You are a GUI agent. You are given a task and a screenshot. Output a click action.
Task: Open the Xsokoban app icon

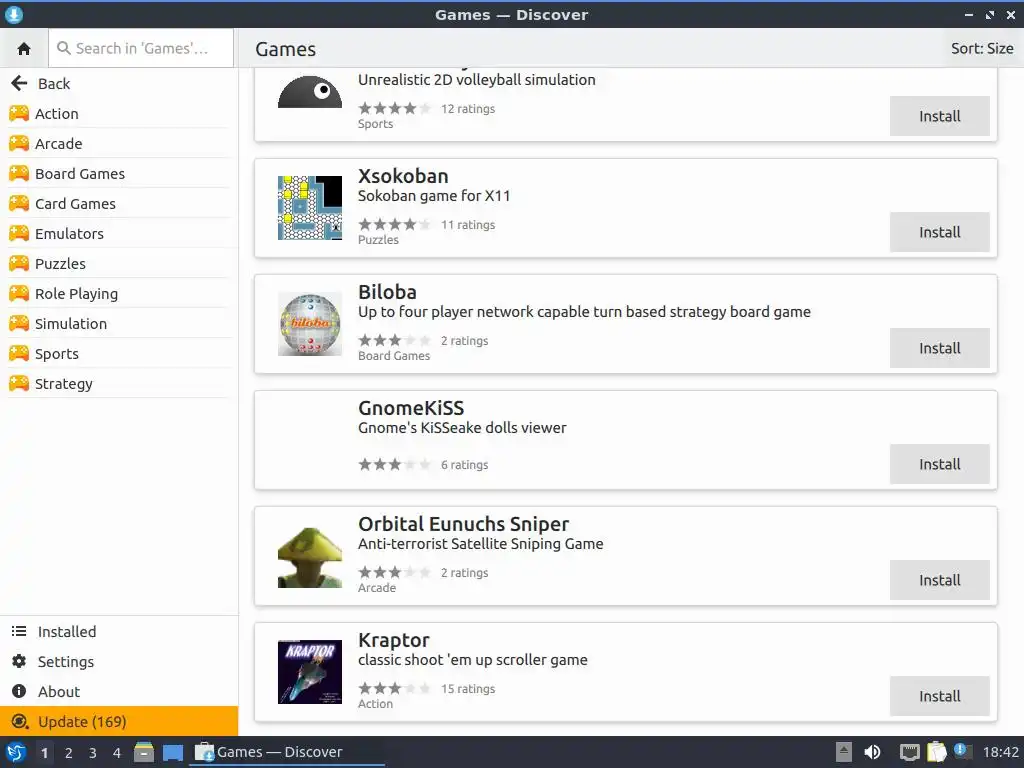tap(310, 208)
